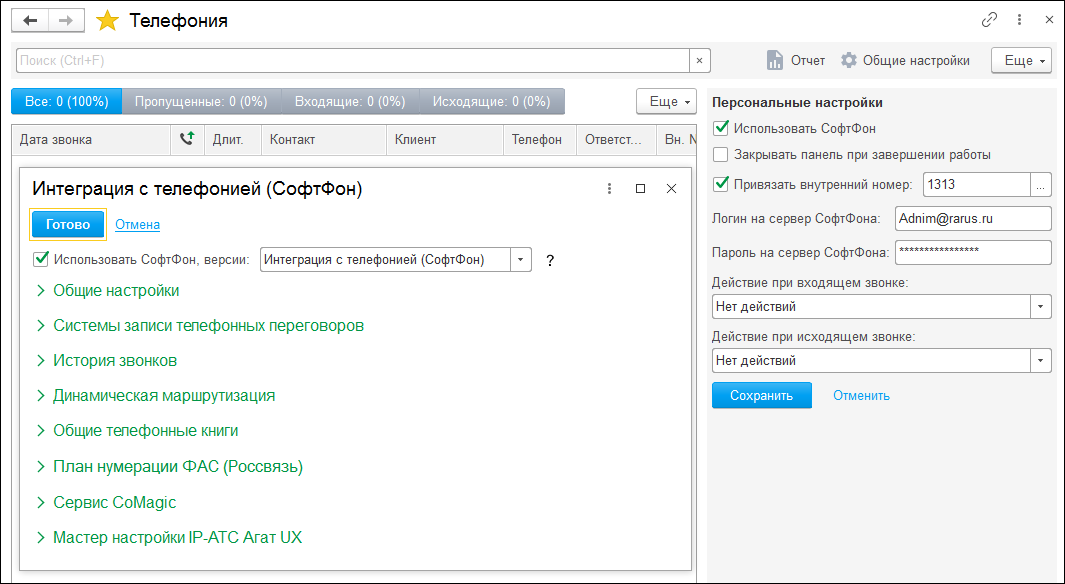The height and width of the screenshot is (584, 1065).
Task: Open the question mark help icon
Action: 549,260
